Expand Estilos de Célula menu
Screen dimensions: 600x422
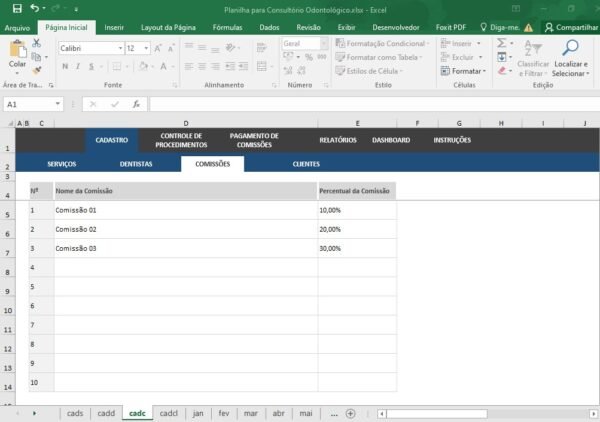pyautogui.click(x=369, y=71)
